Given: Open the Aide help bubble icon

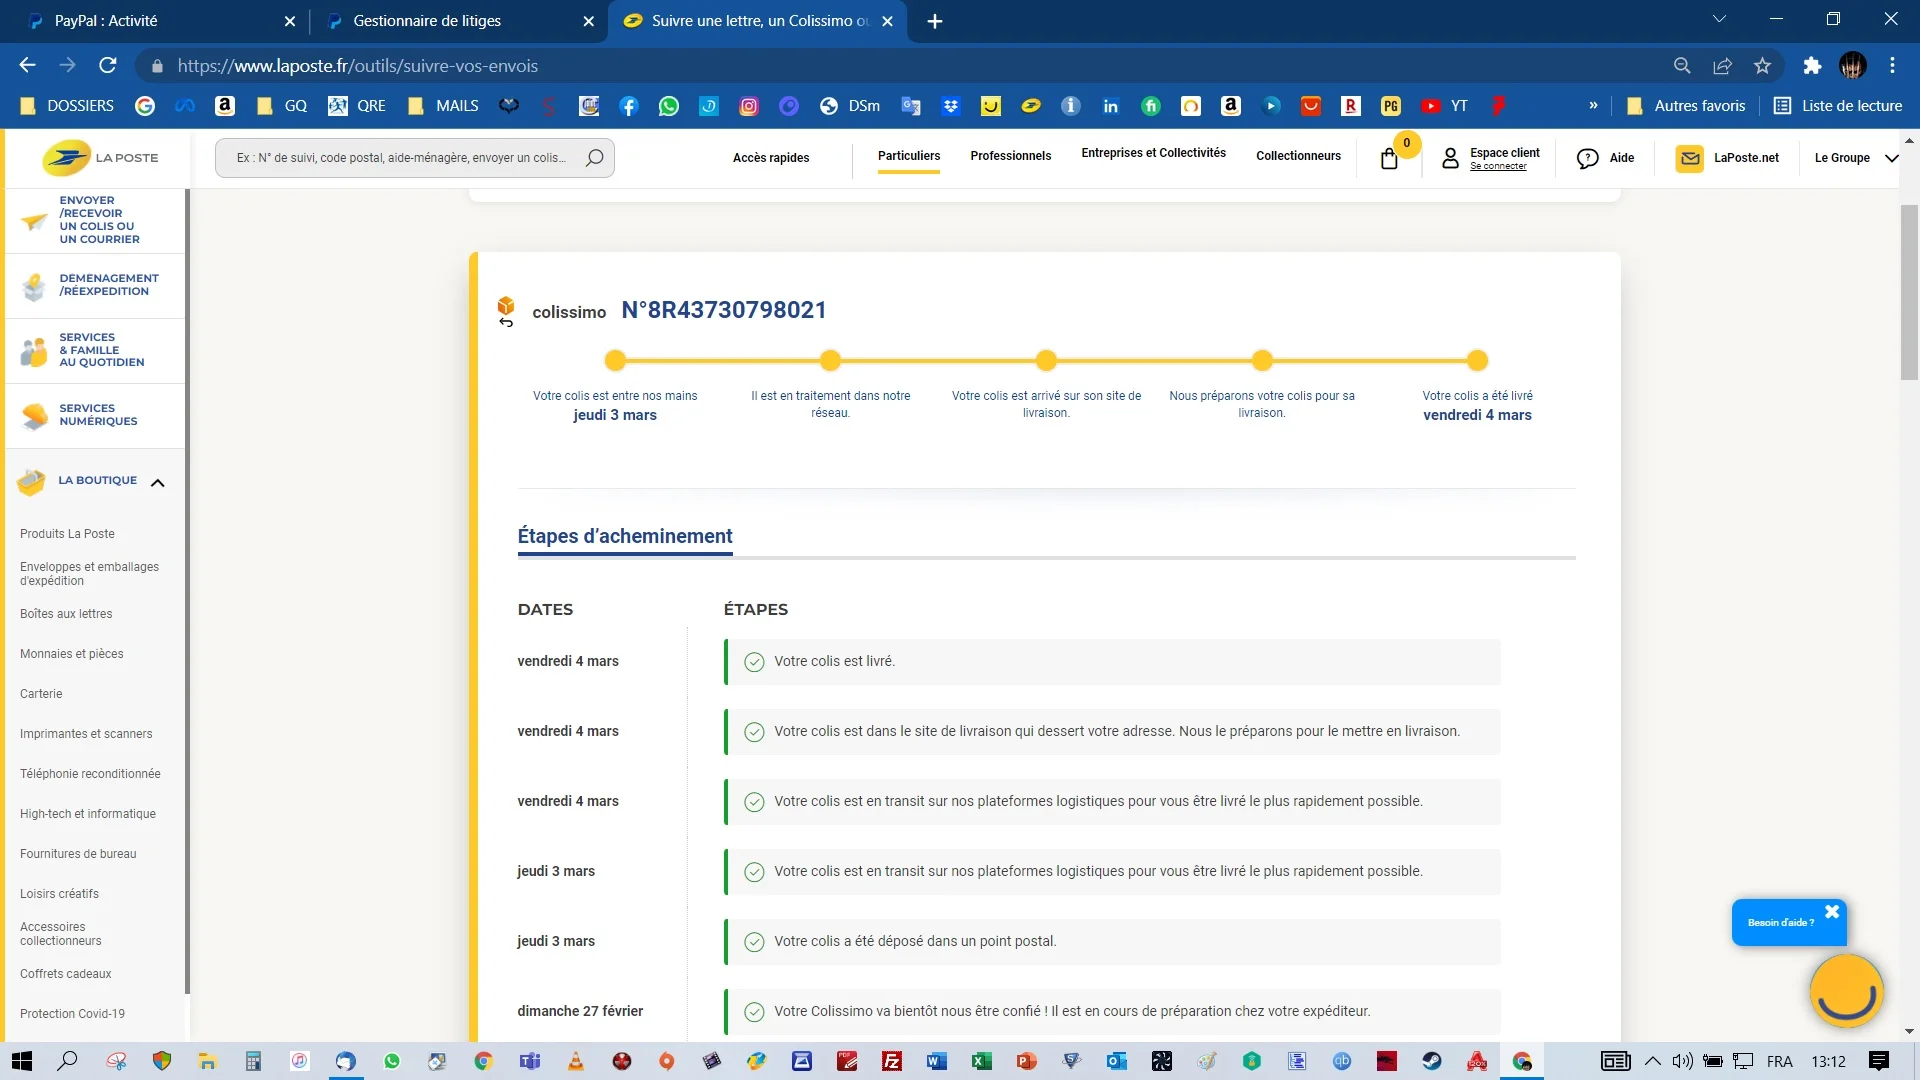Looking at the screenshot, I should tap(1587, 158).
